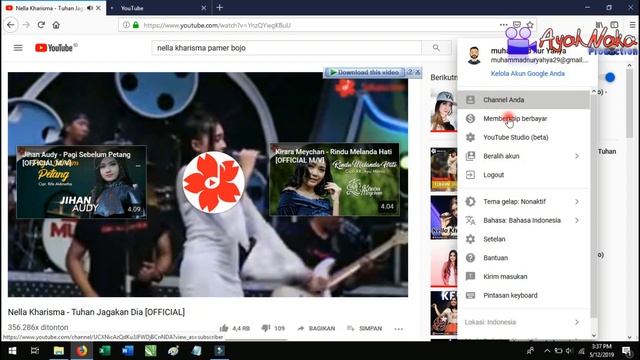Click the red flower channel logo
640x360 pixels.
point(213,182)
